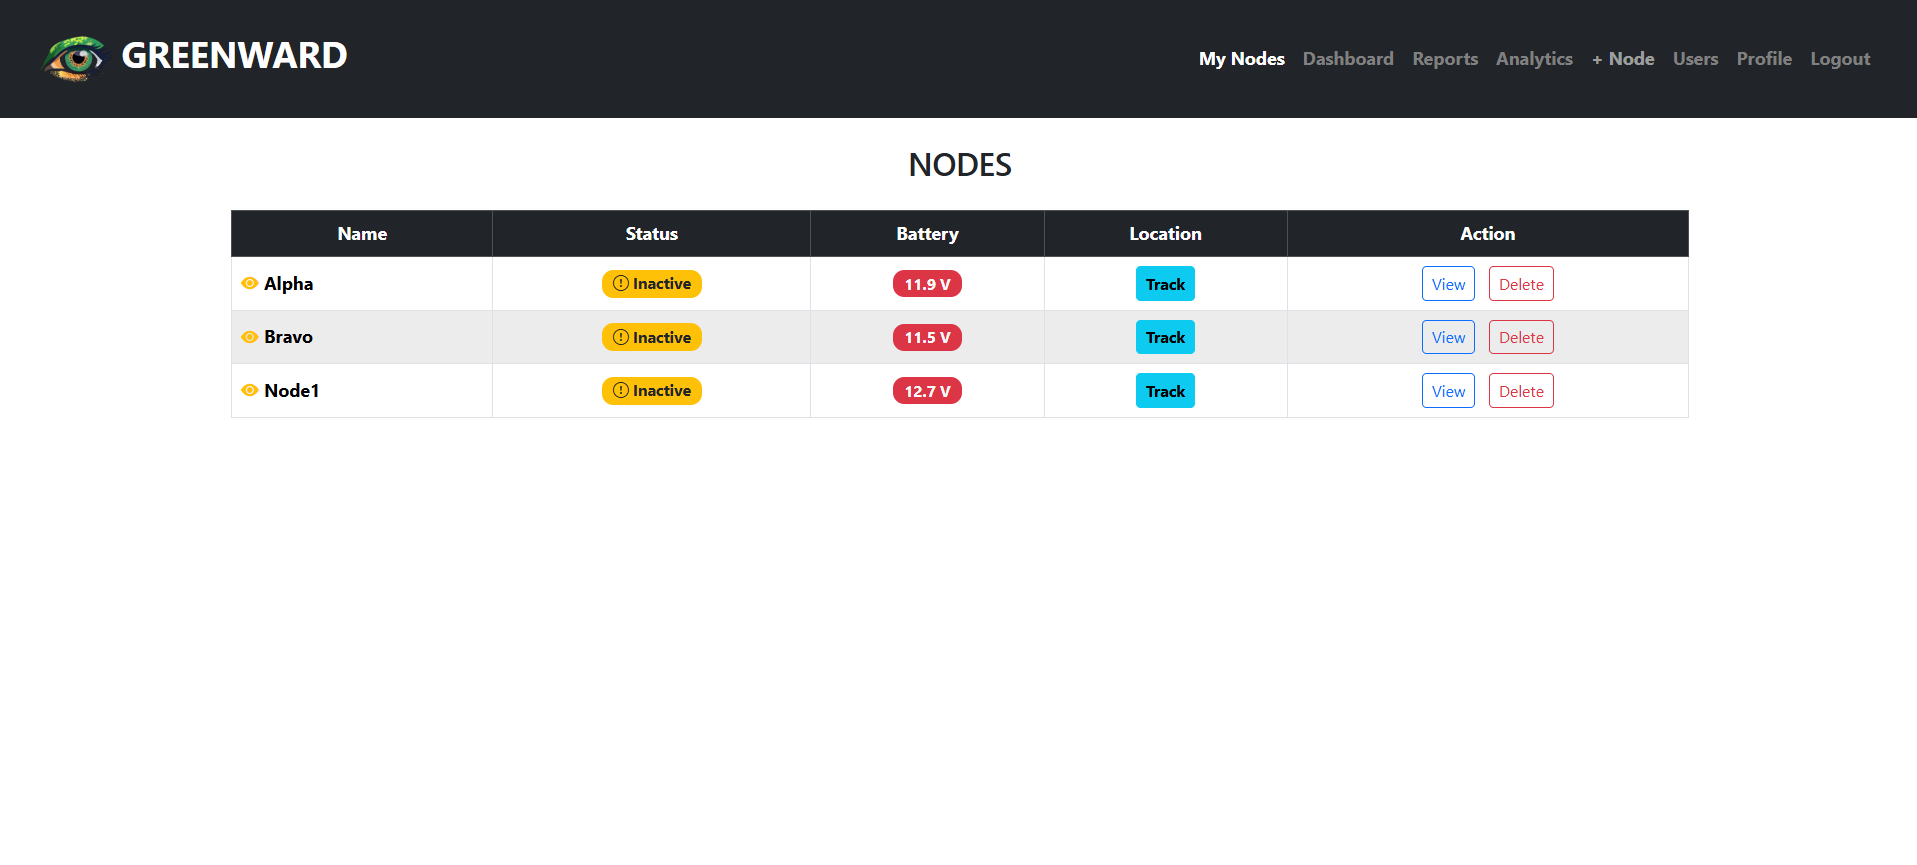1917x865 pixels.
Task: Click the Action column header
Action: (x=1487, y=234)
